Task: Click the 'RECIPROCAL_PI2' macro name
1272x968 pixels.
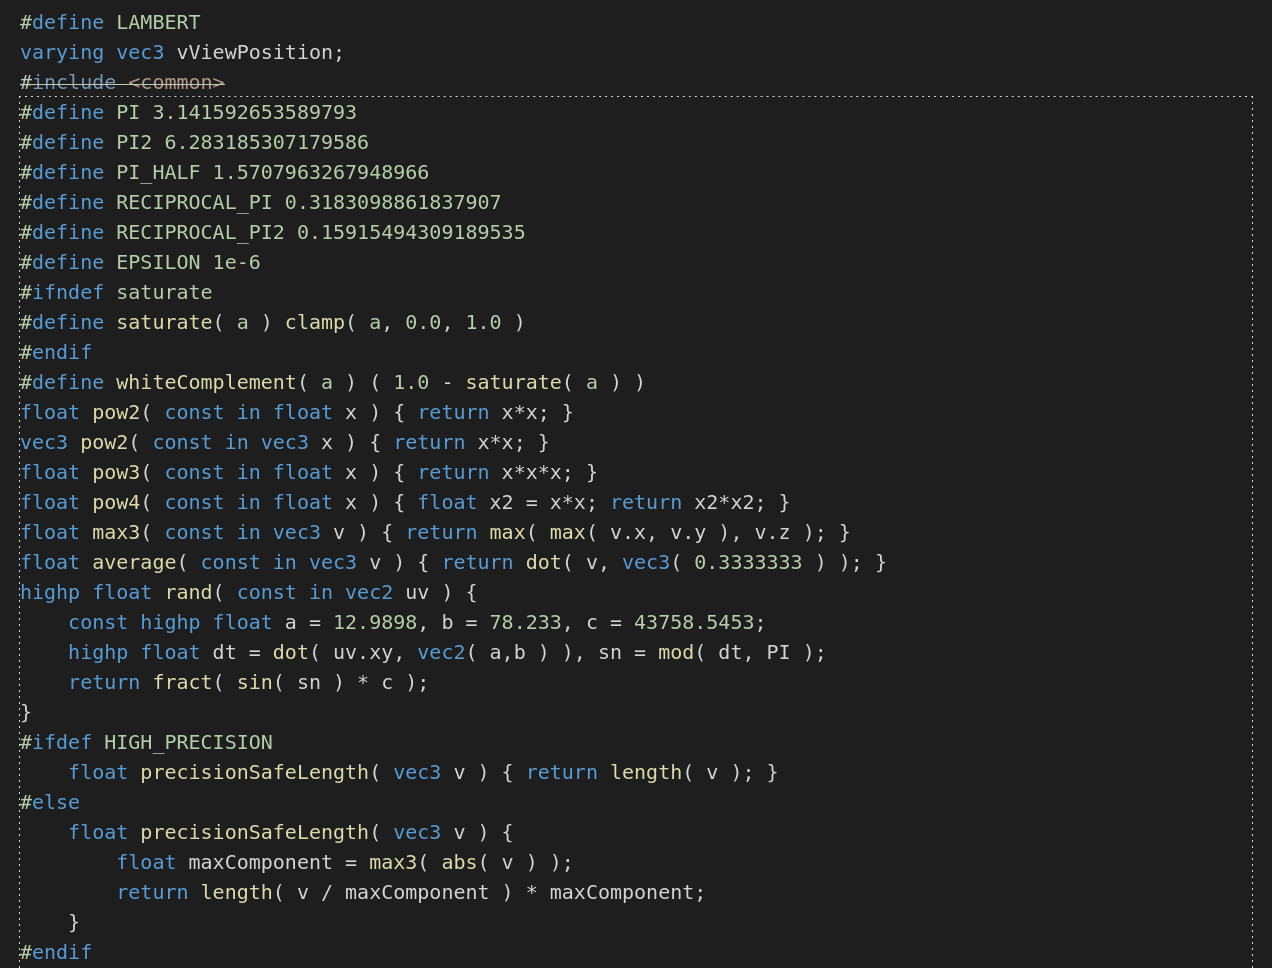Action: 200,232
